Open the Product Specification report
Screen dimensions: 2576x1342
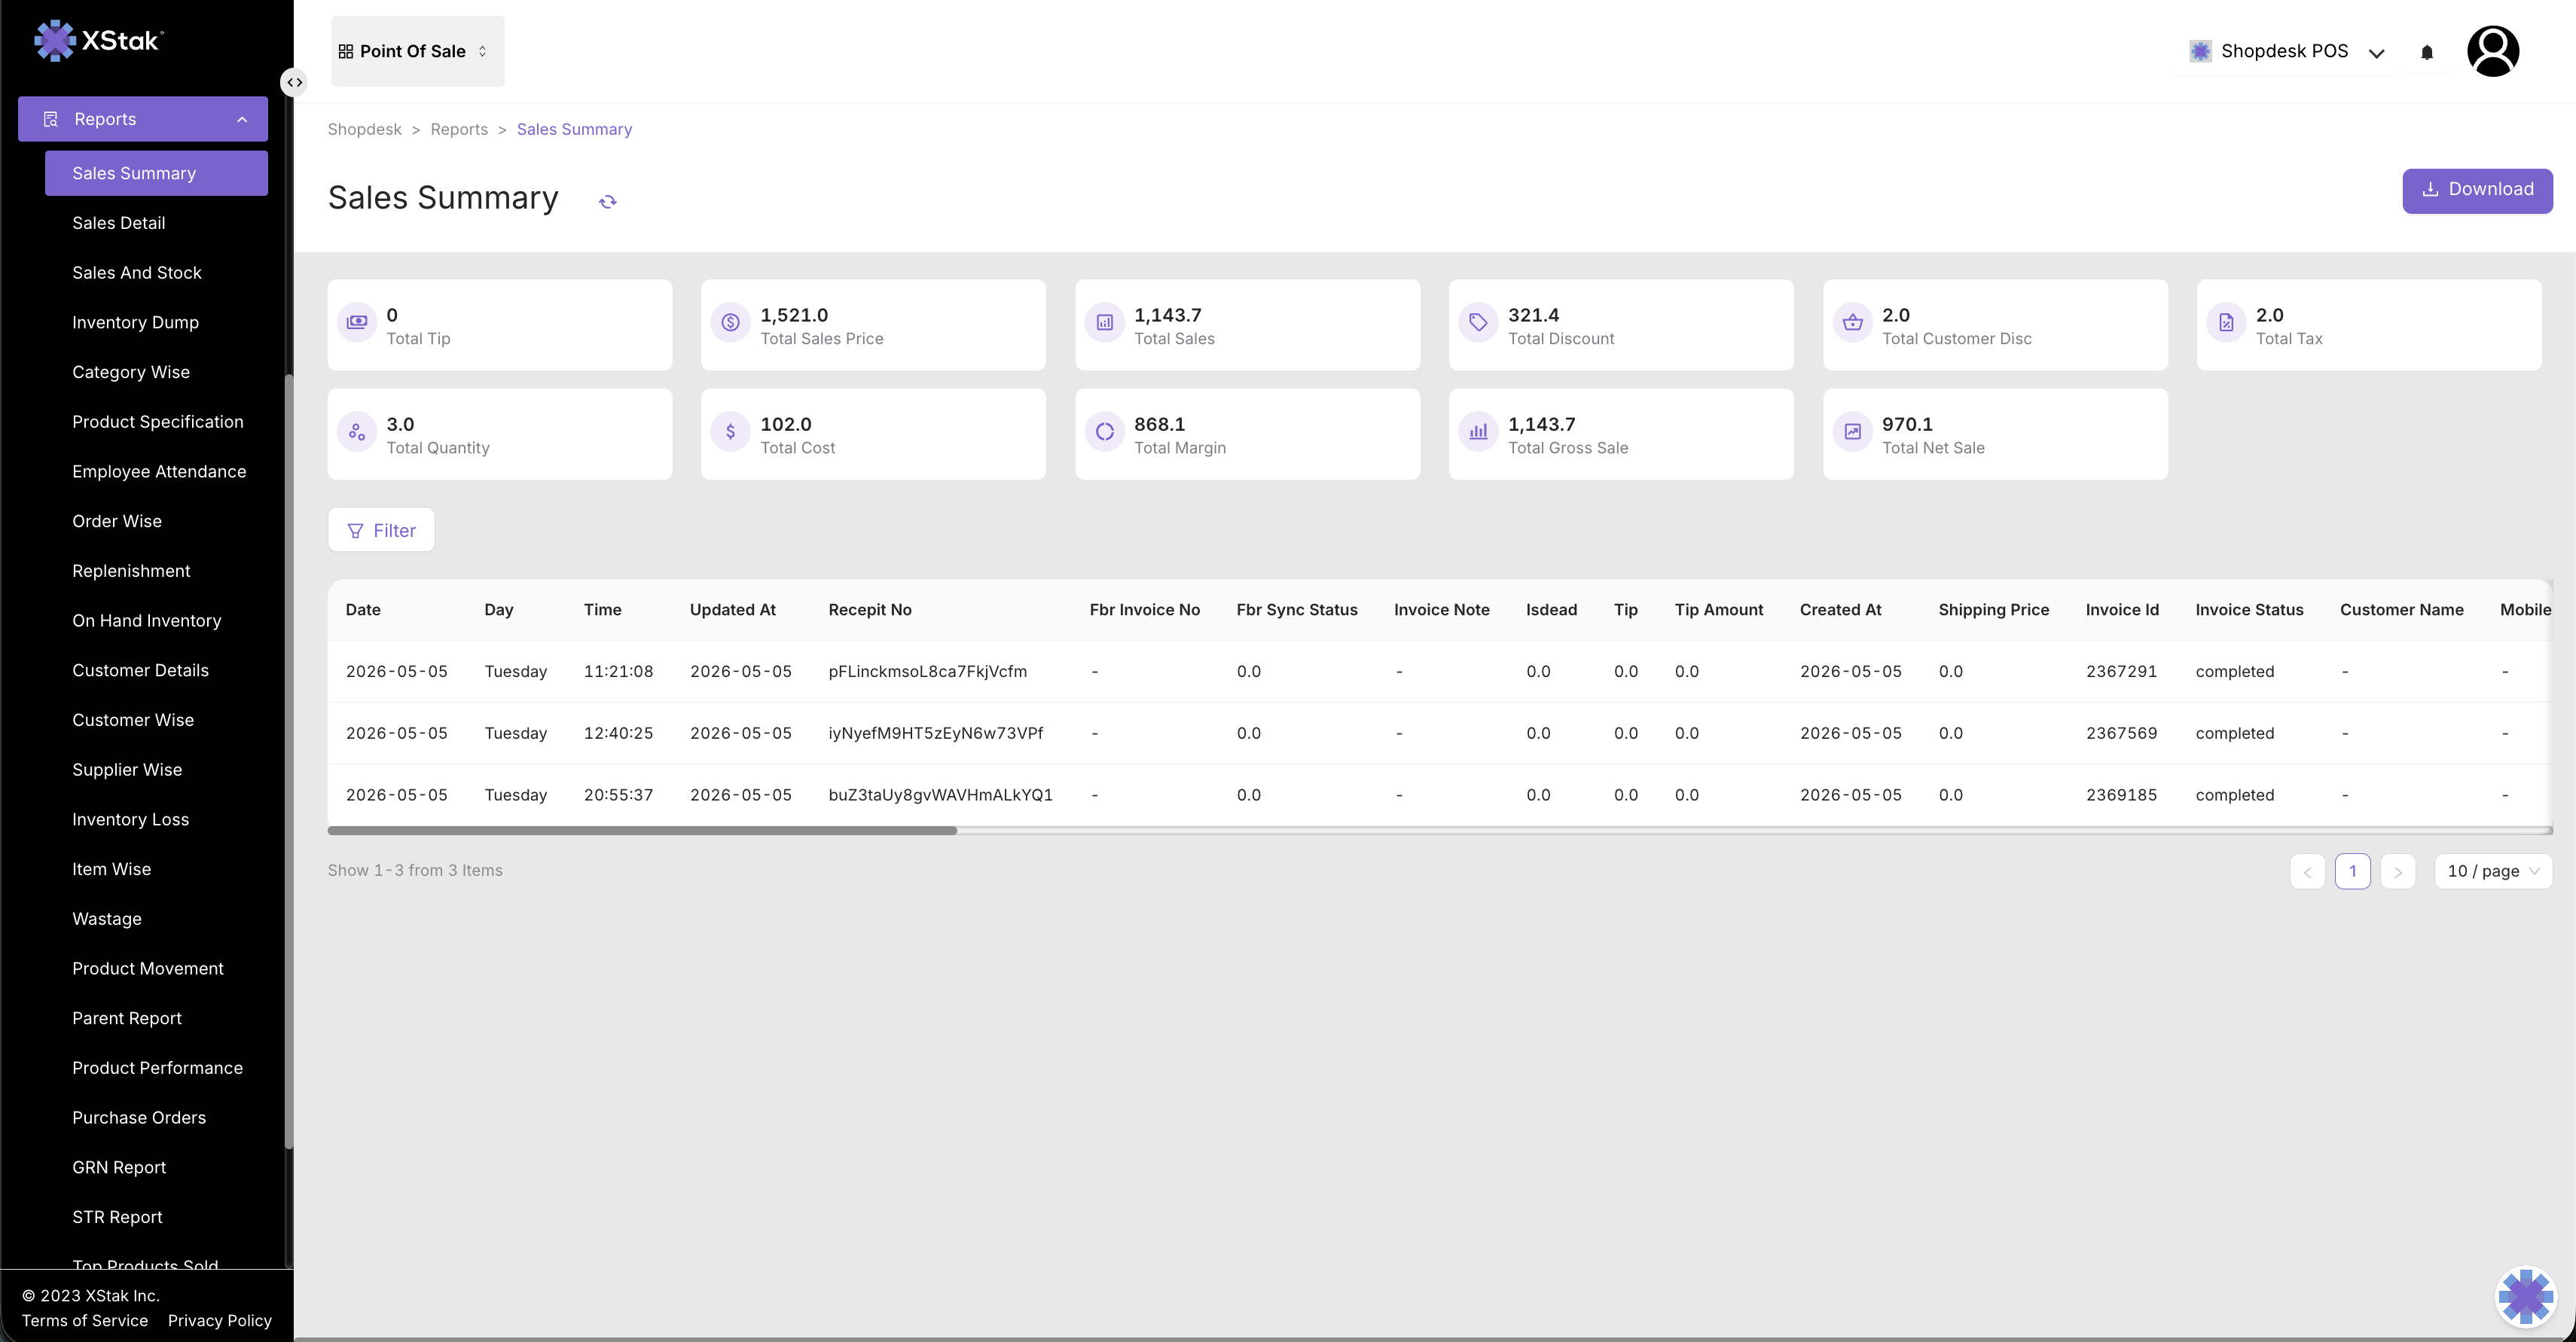(158, 422)
